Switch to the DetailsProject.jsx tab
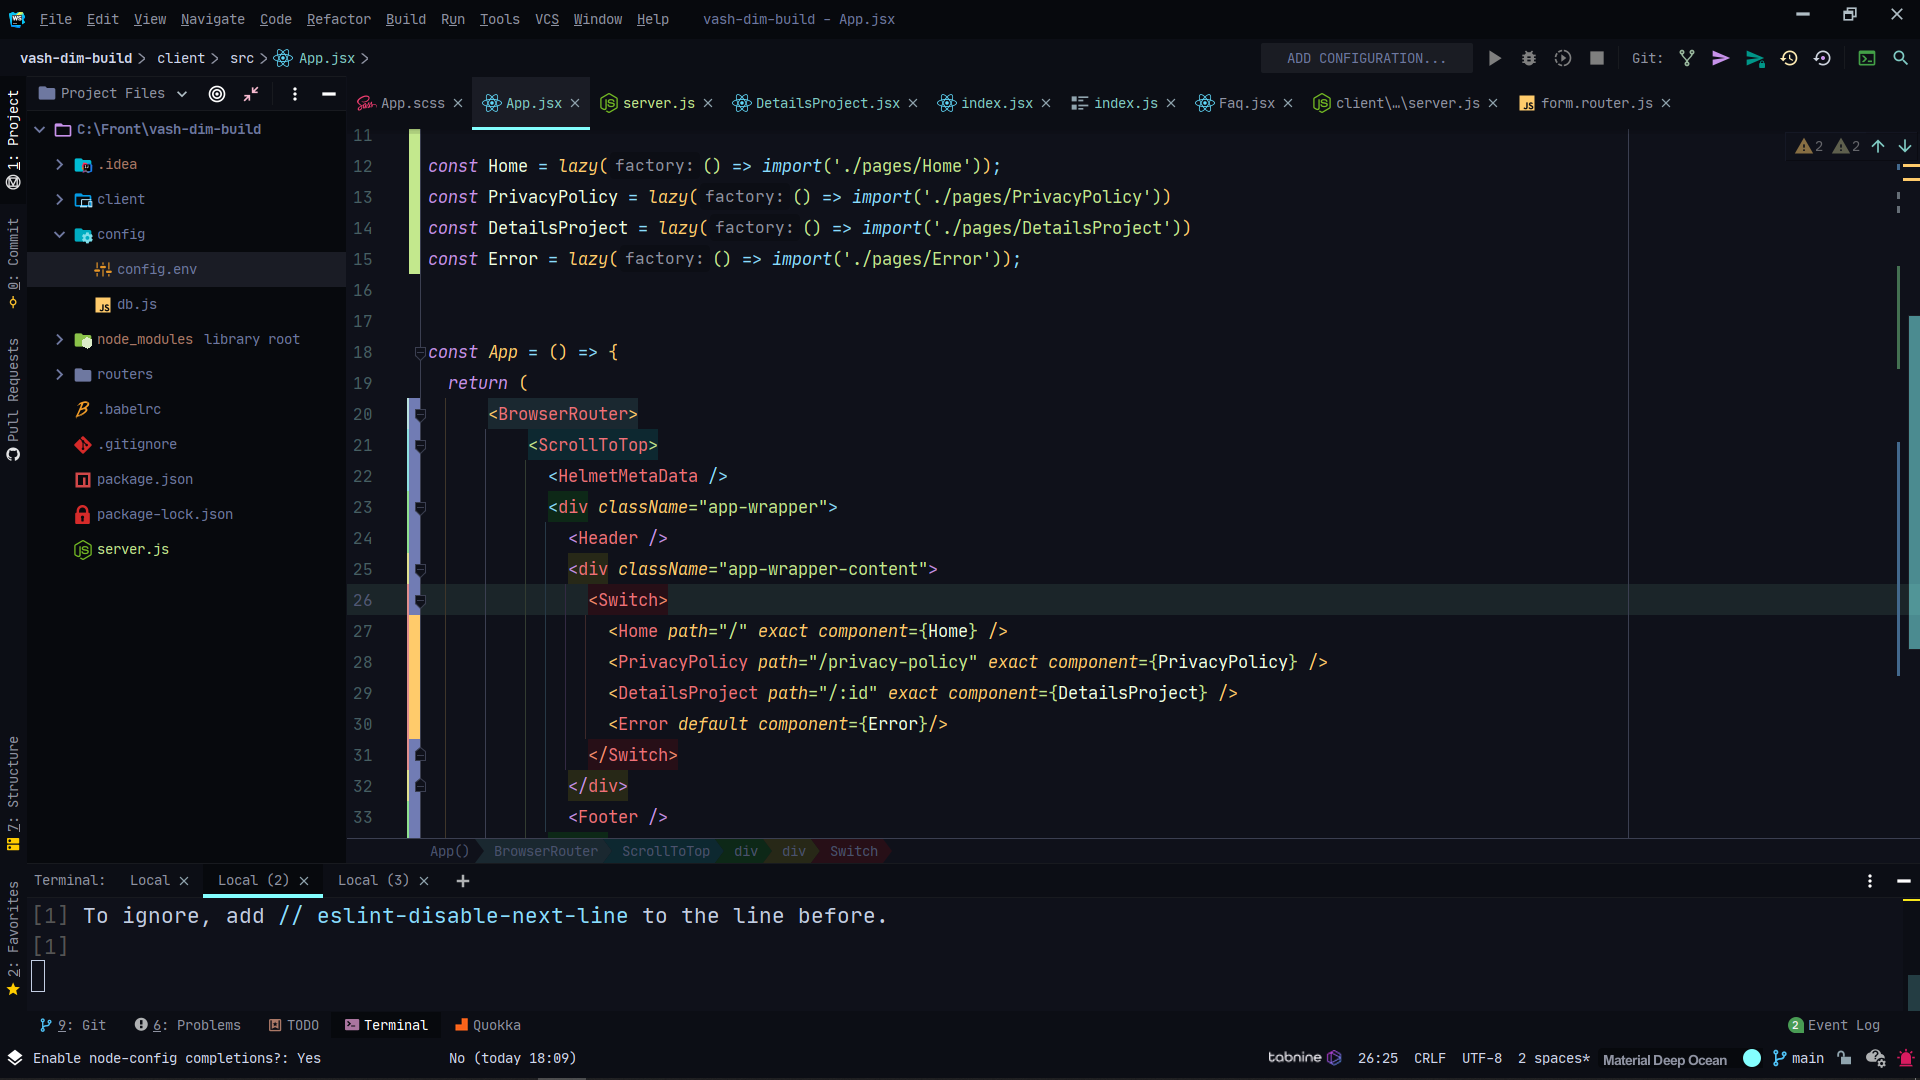This screenshot has width=1920, height=1080. click(x=826, y=103)
